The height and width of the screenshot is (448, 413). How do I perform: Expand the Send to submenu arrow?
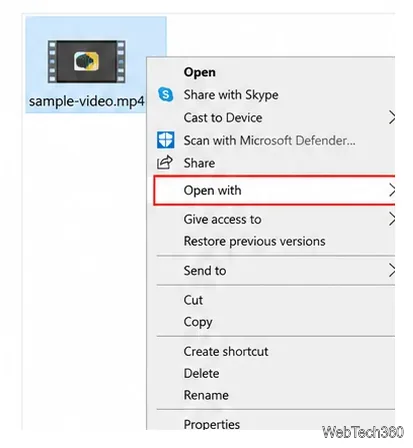pos(392,270)
